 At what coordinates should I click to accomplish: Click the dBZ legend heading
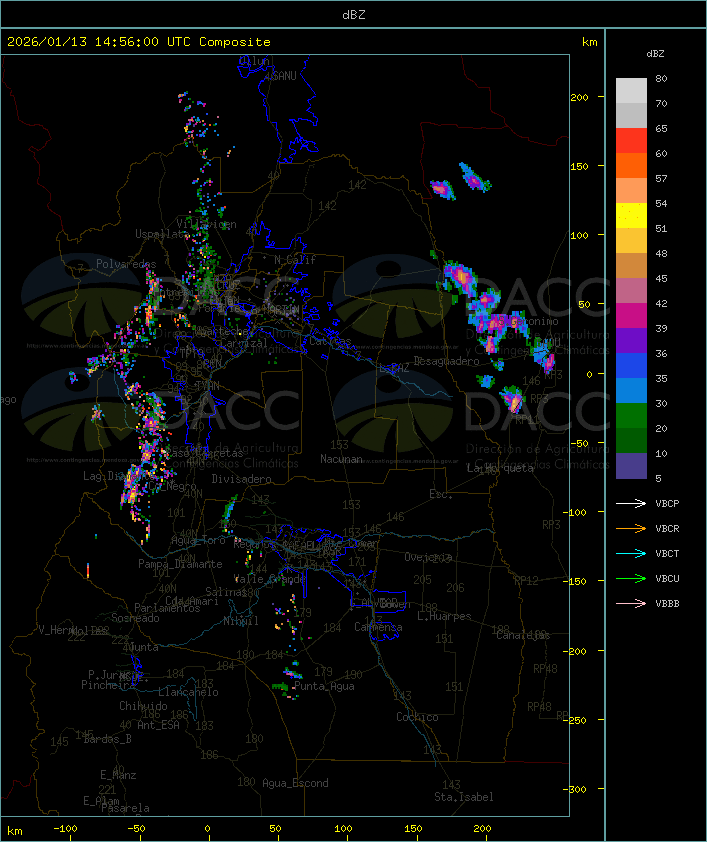click(655, 54)
